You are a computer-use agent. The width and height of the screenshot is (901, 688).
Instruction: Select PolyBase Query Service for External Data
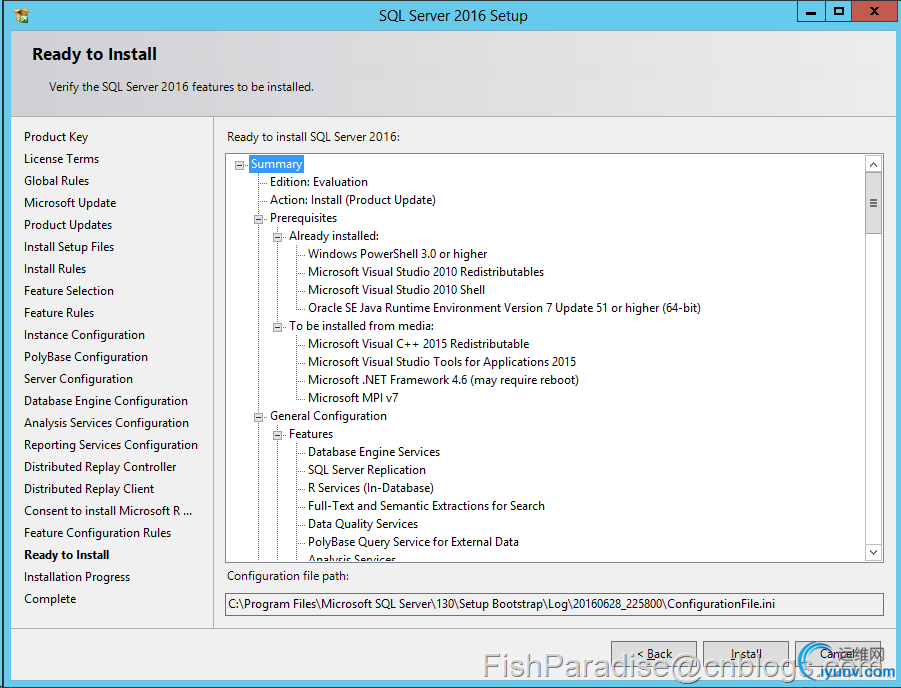(413, 542)
